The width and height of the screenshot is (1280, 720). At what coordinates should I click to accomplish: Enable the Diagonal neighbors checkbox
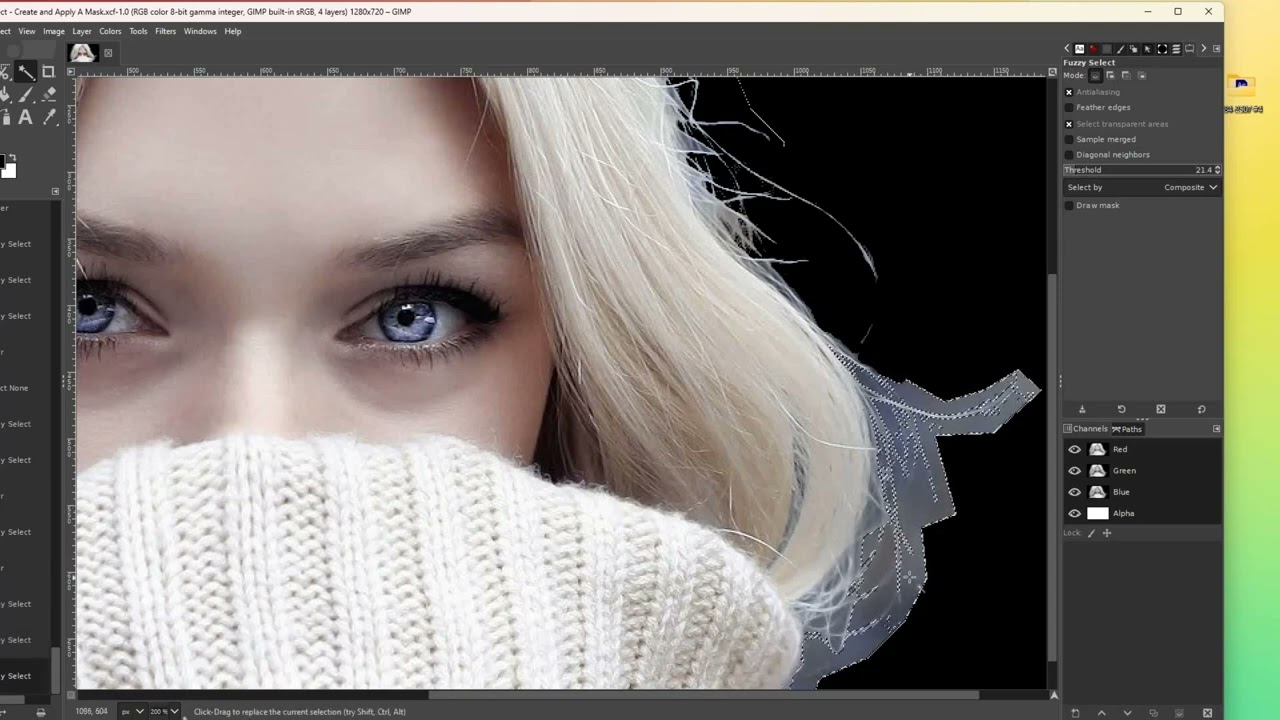1069,155
